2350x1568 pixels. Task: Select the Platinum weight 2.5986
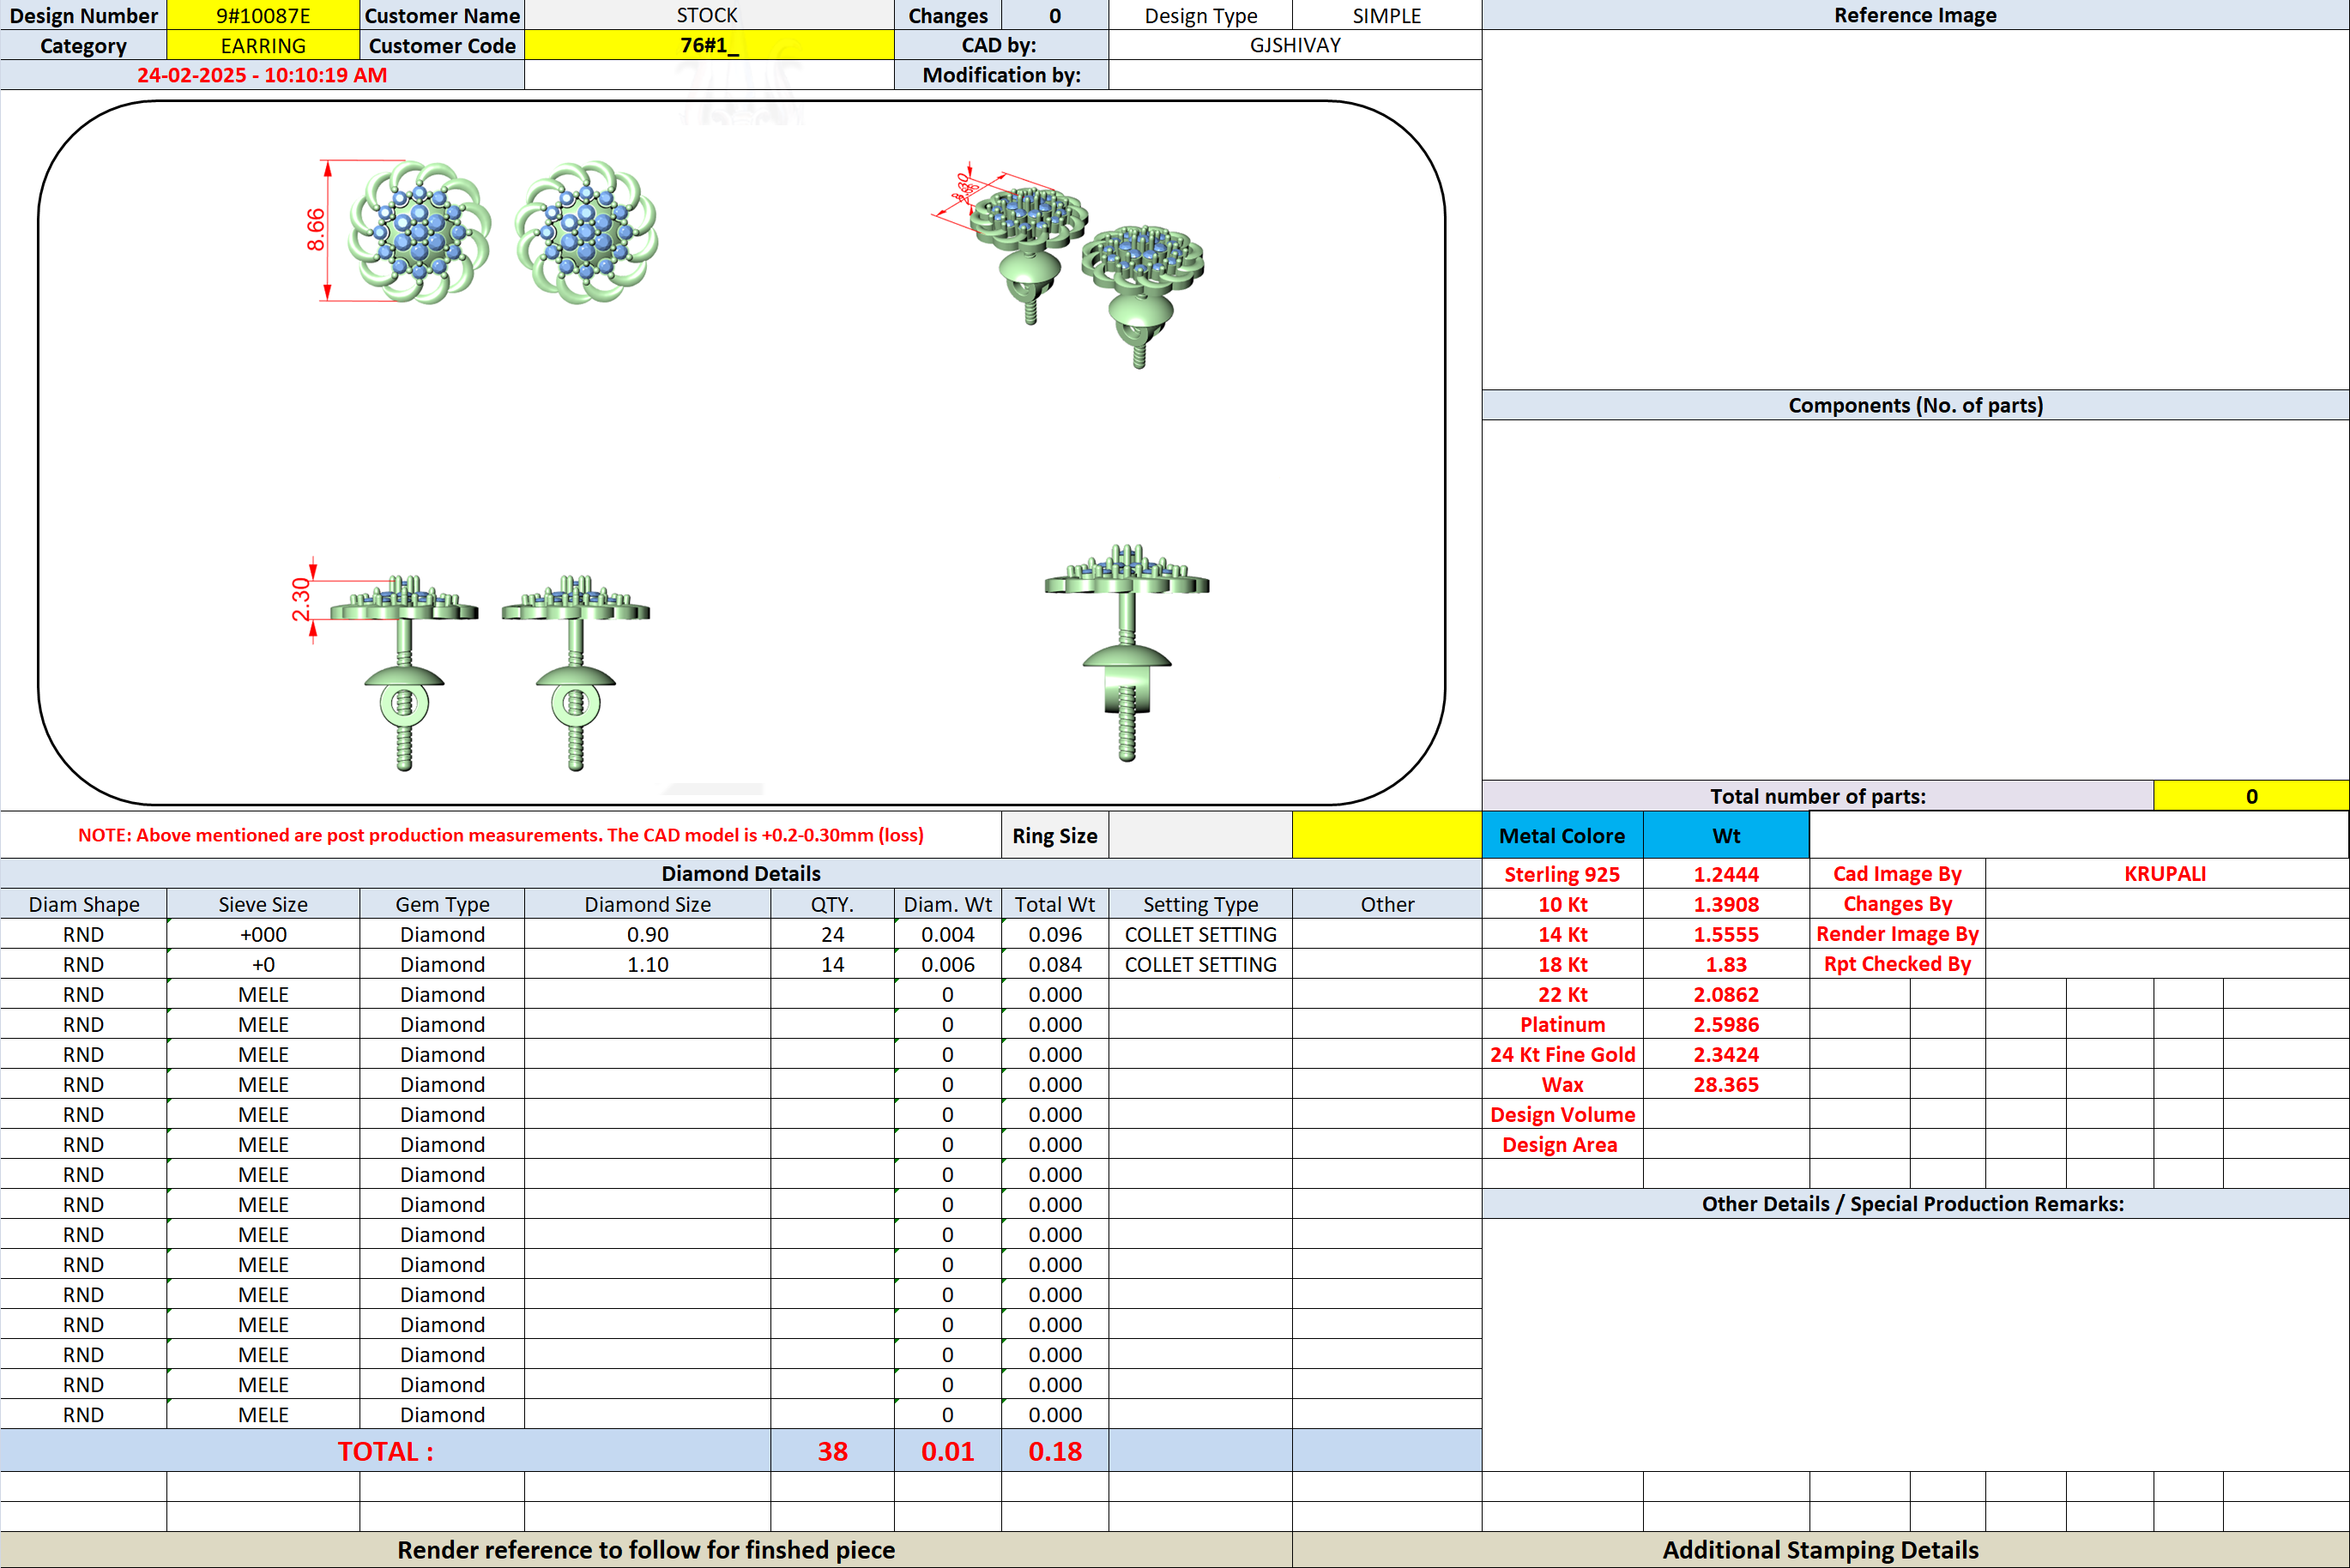tap(1726, 1024)
